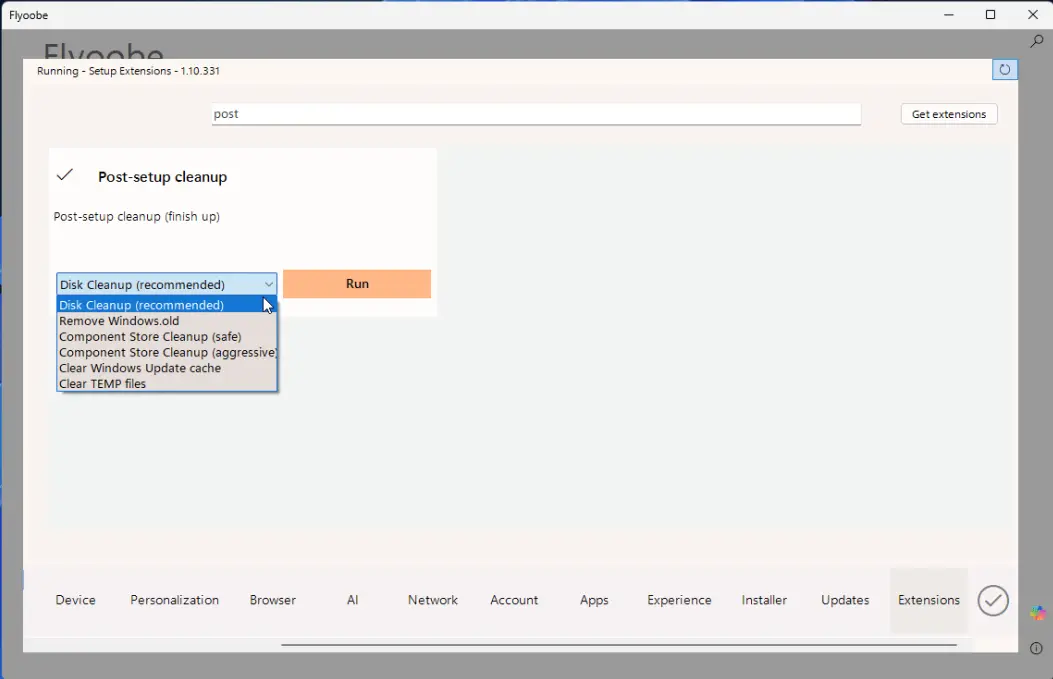Click the Post-setup cleanup title

point(163,177)
